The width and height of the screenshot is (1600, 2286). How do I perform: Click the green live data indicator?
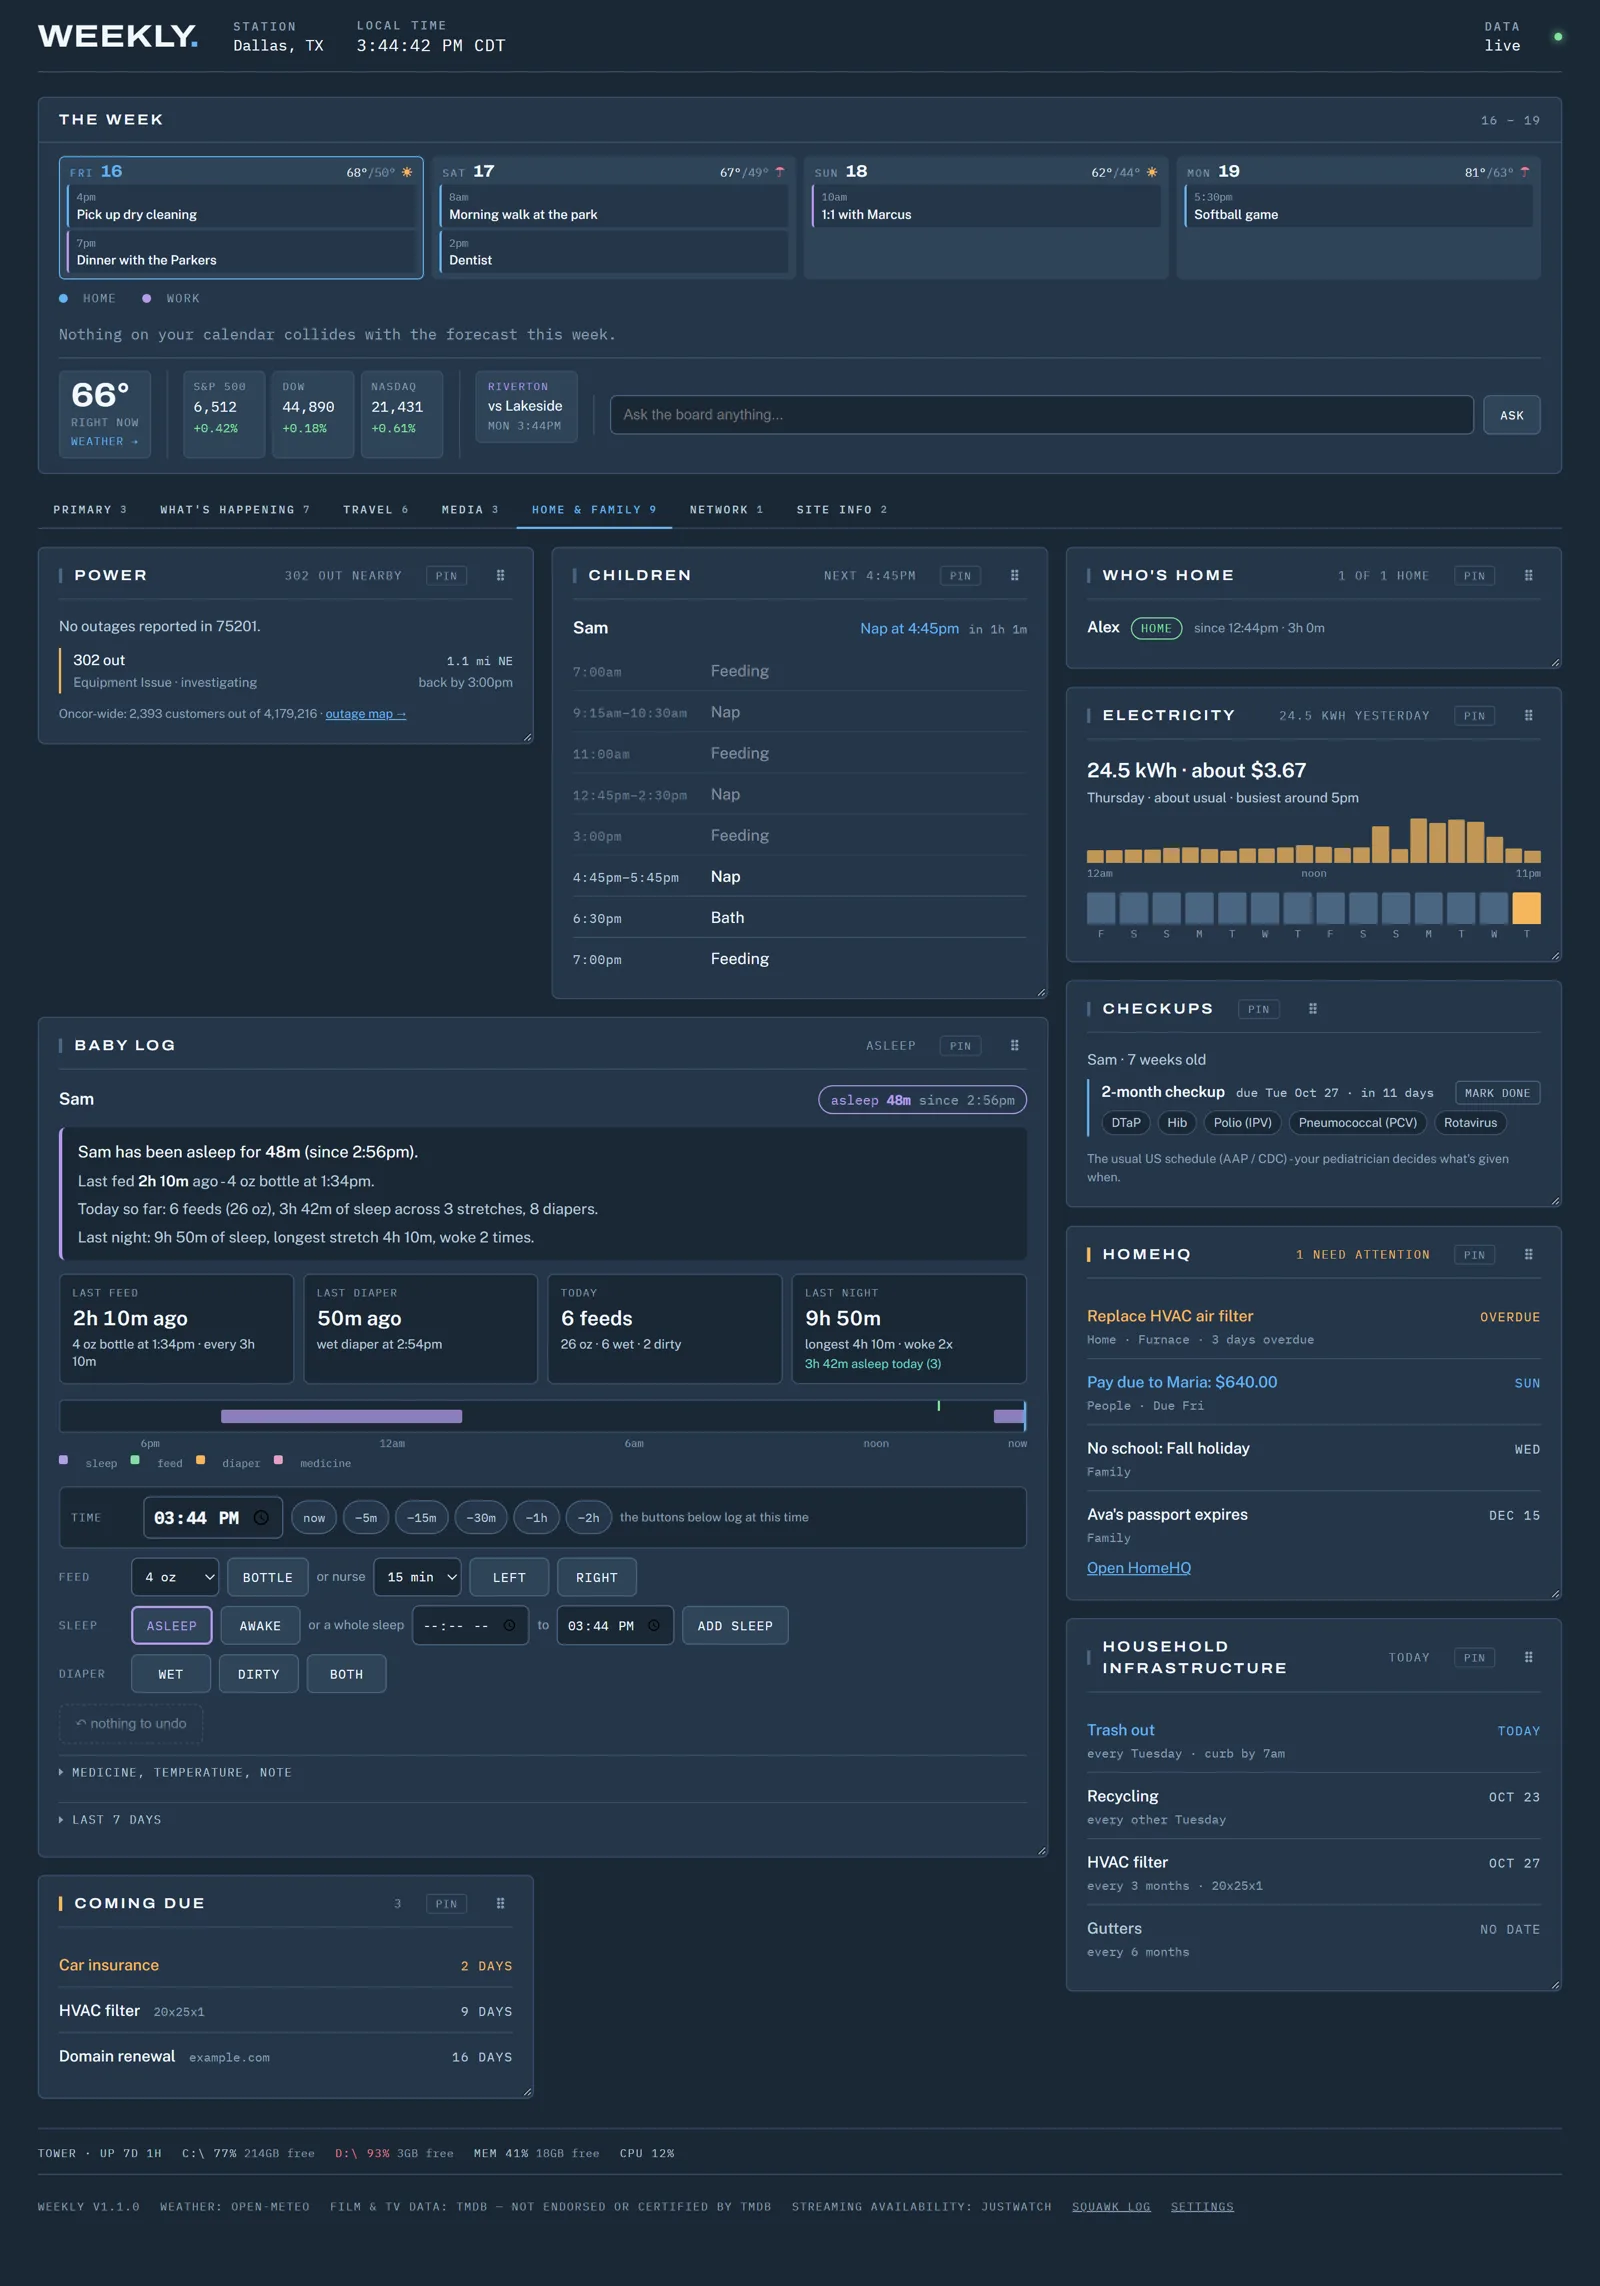(x=1558, y=37)
